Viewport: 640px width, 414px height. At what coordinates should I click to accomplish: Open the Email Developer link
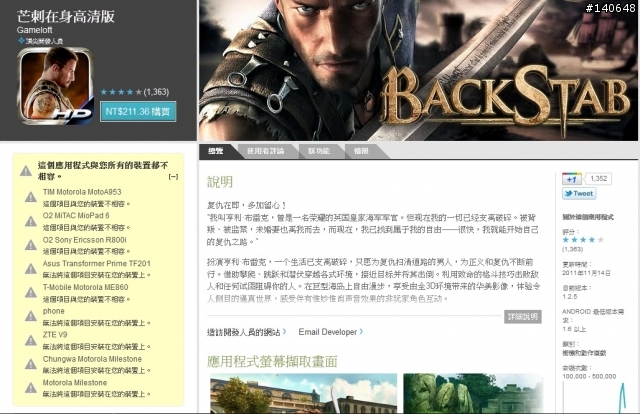click(x=331, y=332)
